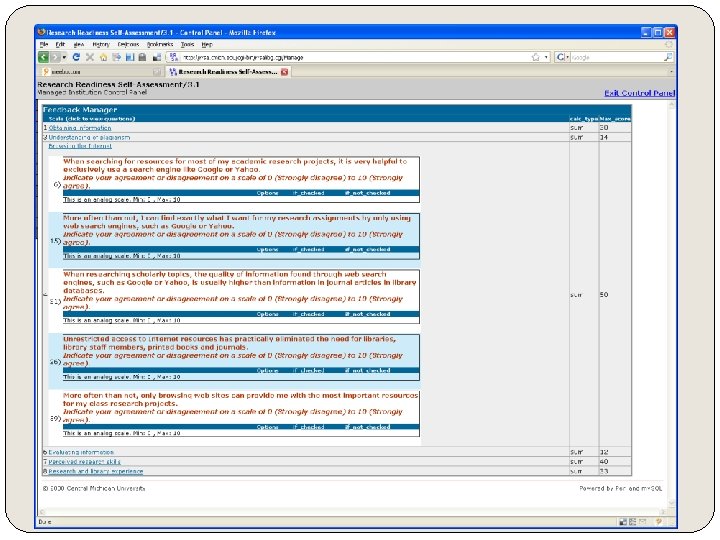Click the Exit Control Panel link

pyautogui.click(x=639, y=93)
